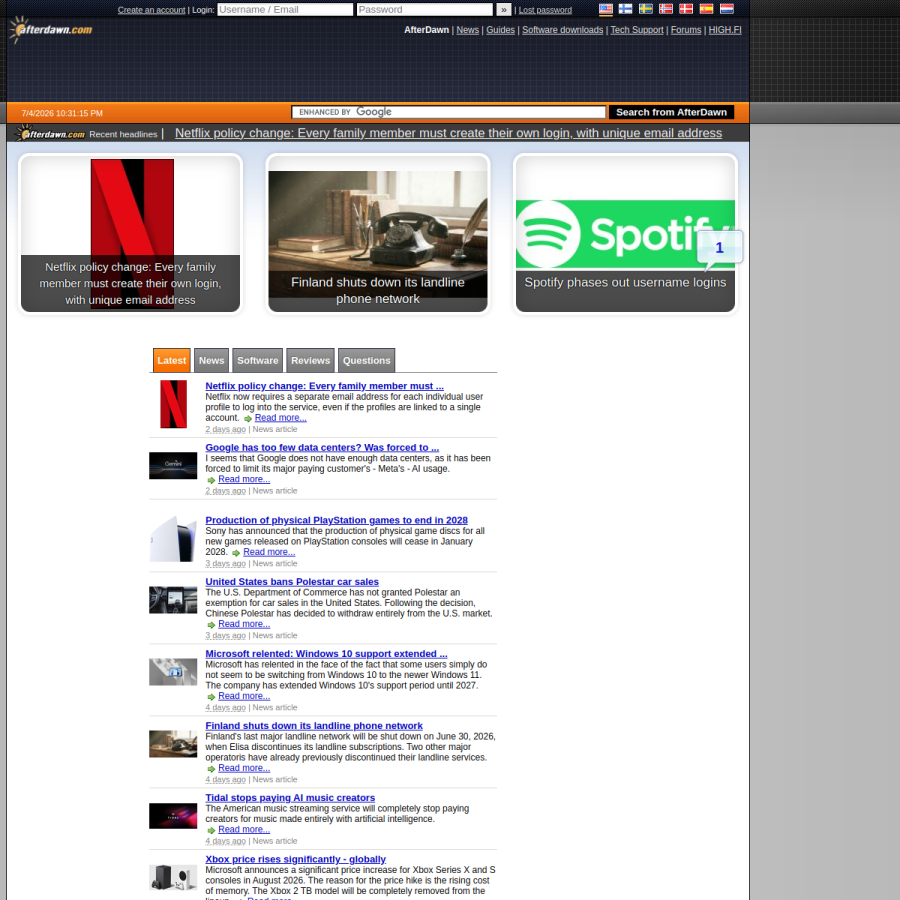Open the featured Finland landline card
The height and width of the screenshot is (900, 900).
[x=378, y=234]
